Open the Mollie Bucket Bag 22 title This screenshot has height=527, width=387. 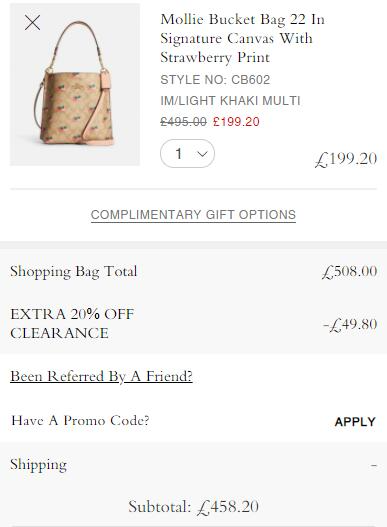[x=242, y=38]
